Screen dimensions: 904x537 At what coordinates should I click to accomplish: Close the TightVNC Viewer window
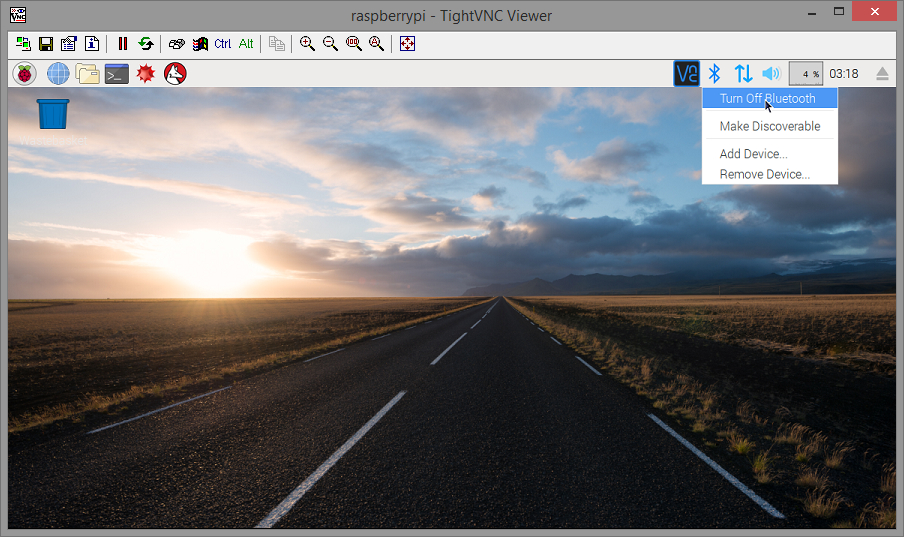874,12
